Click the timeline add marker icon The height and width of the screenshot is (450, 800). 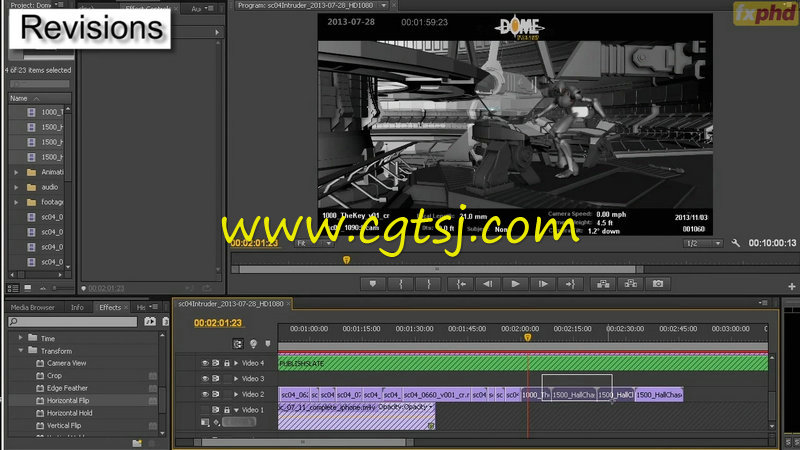(x=268, y=344)
